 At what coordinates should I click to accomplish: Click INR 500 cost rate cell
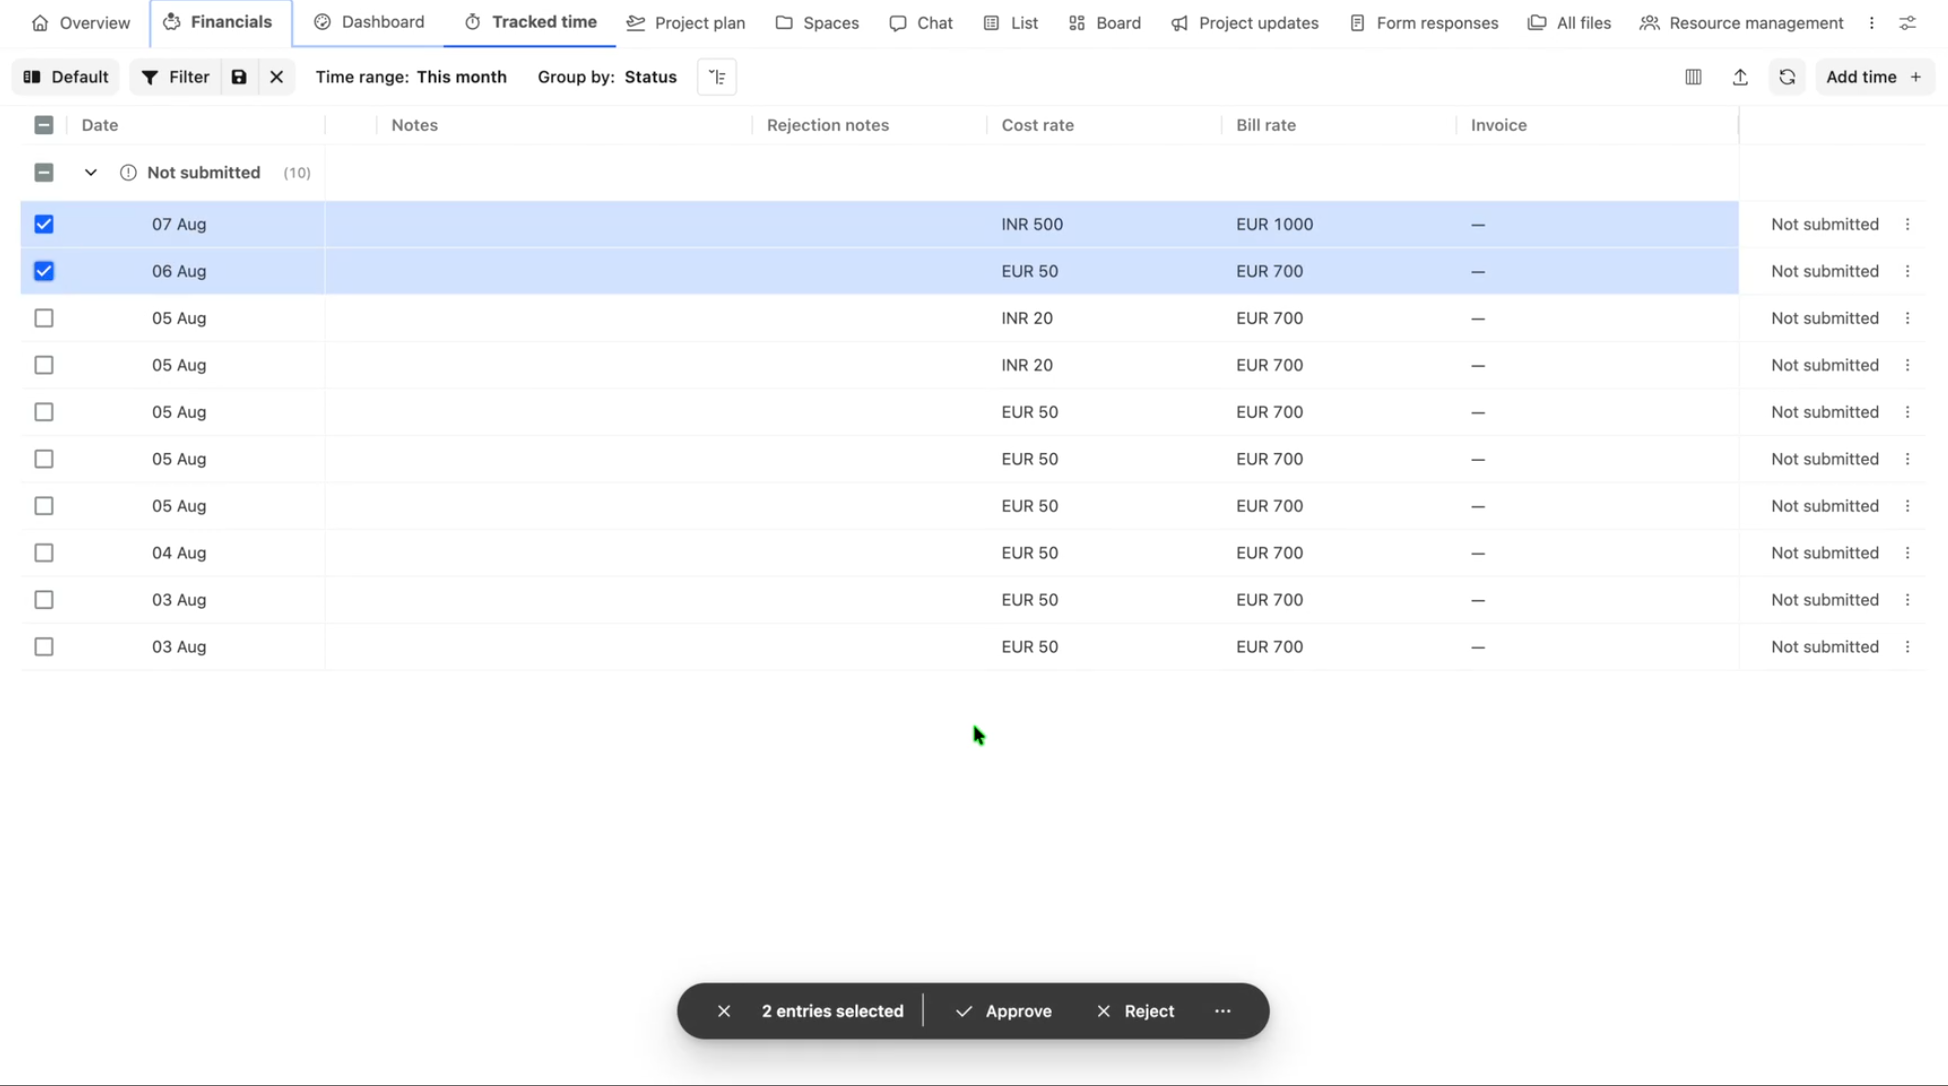point(1032,224)
